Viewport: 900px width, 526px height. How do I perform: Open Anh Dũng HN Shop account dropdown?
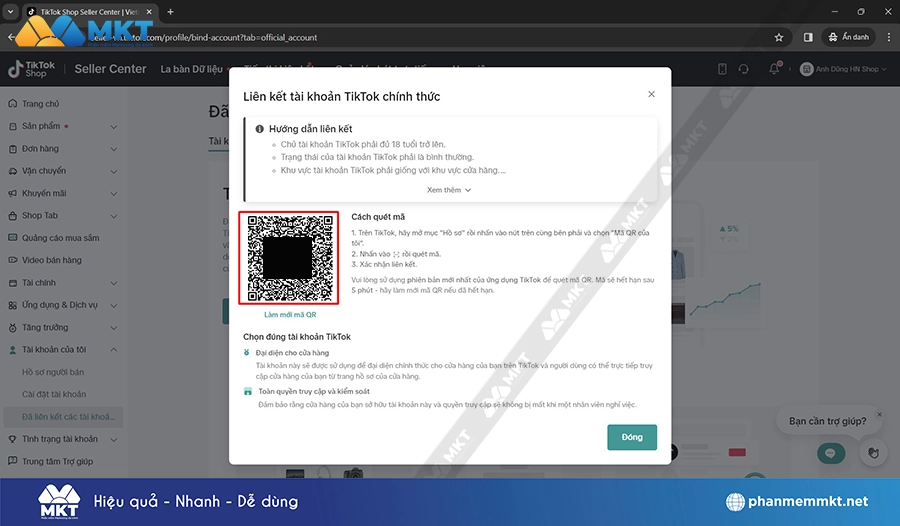pyautogui.click(x=843, y=69)
